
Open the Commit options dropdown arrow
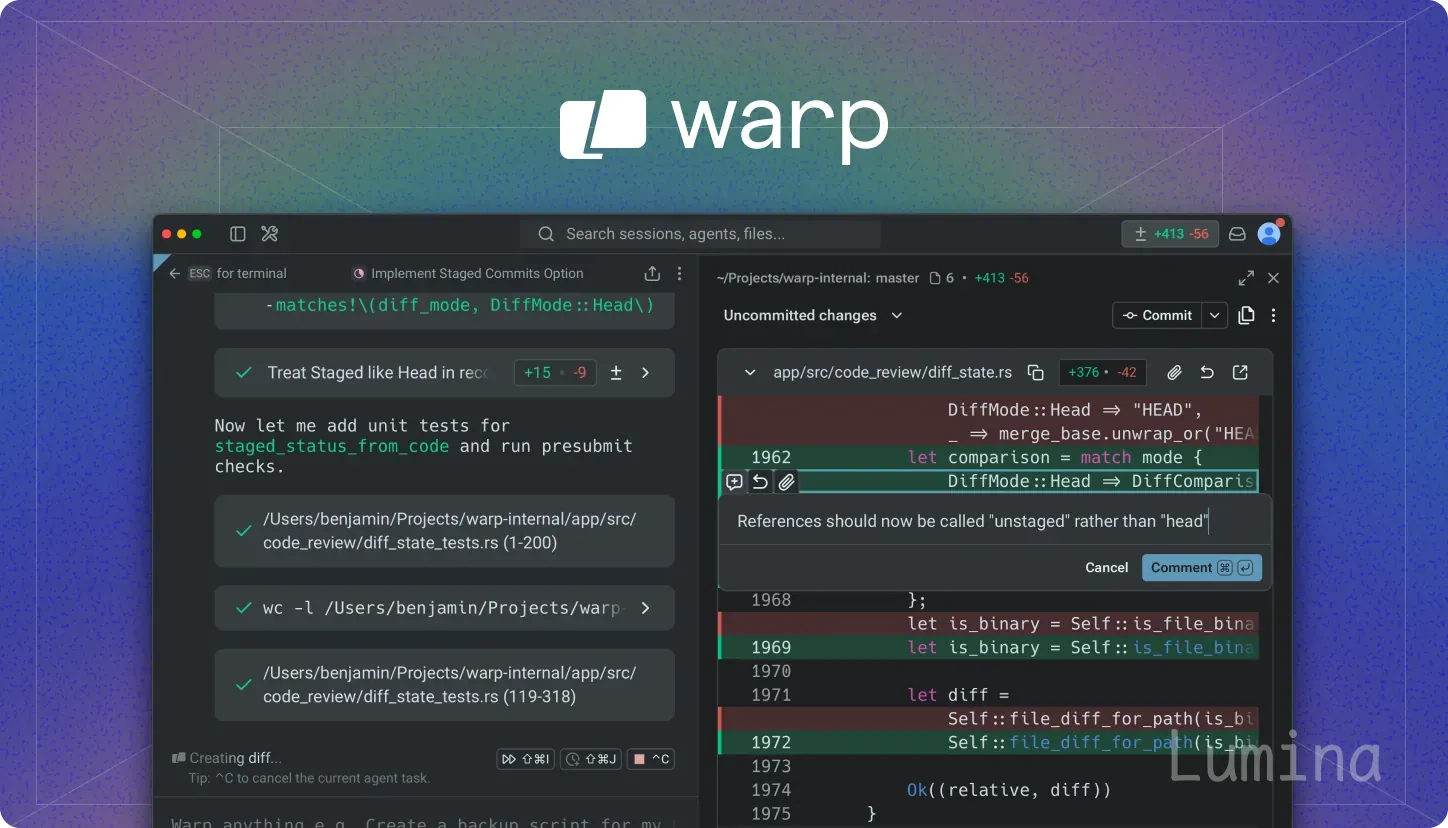(1214, 315)
